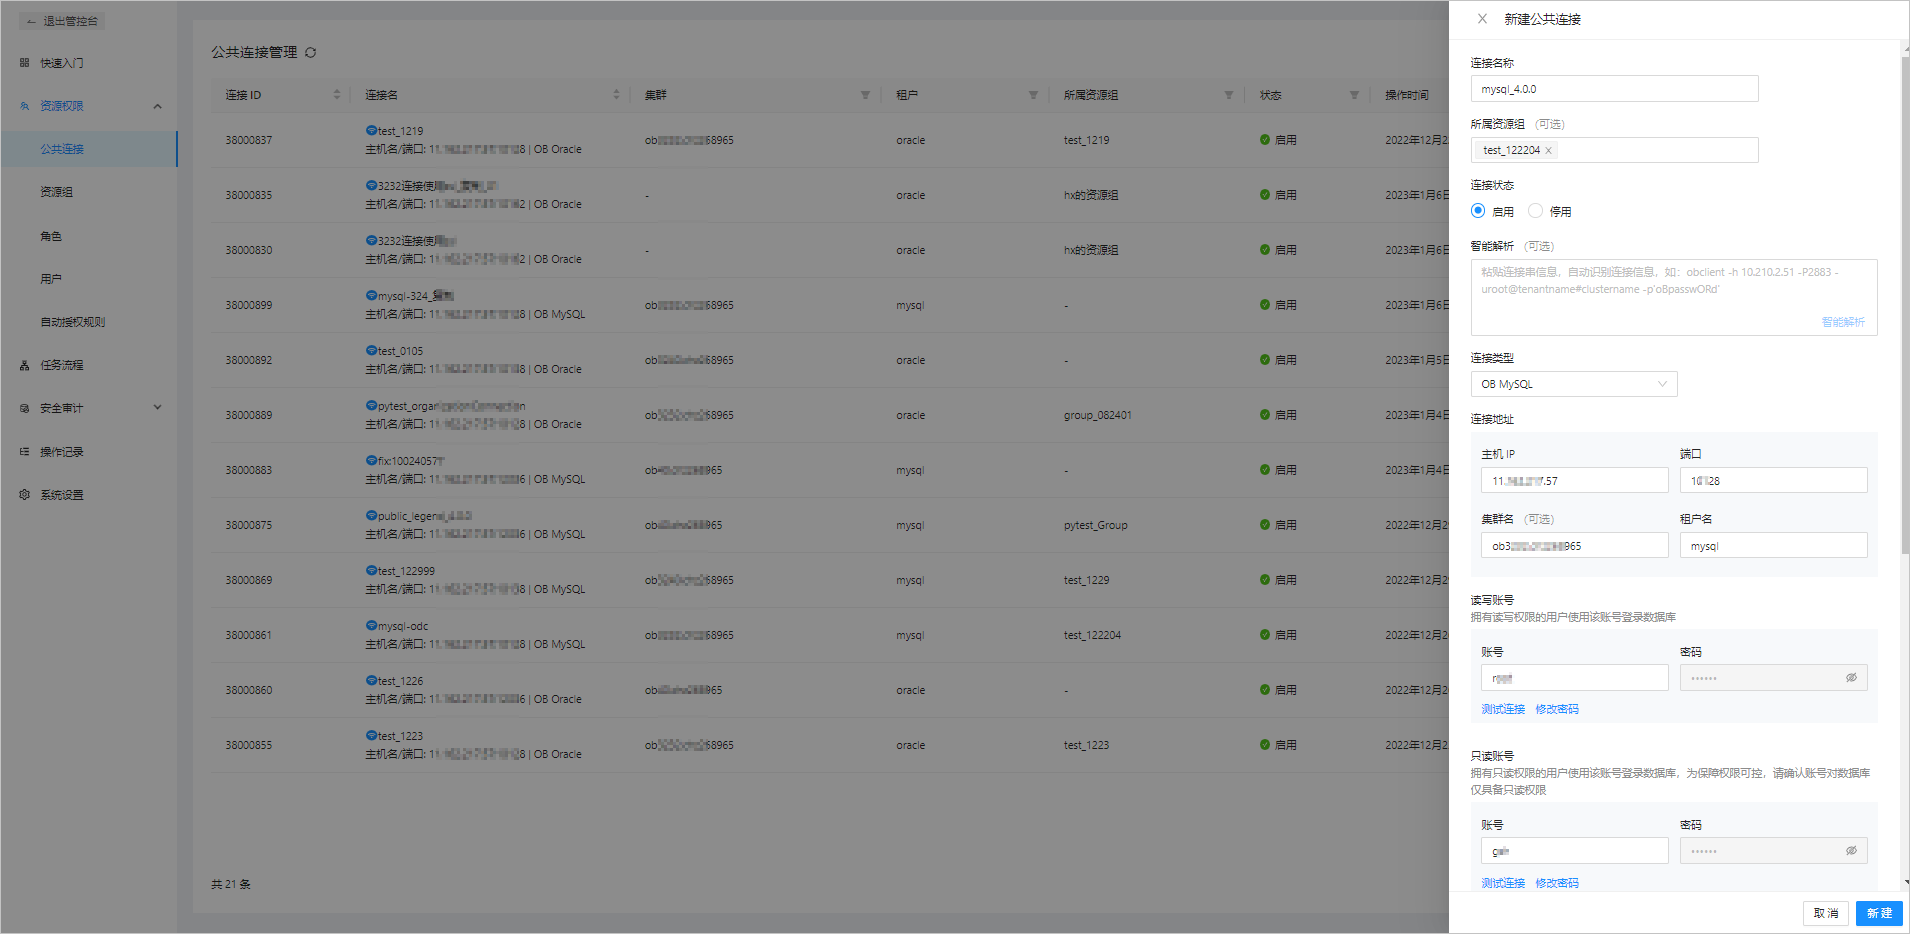Click the 系统设置 gear icon

[24, 495]
